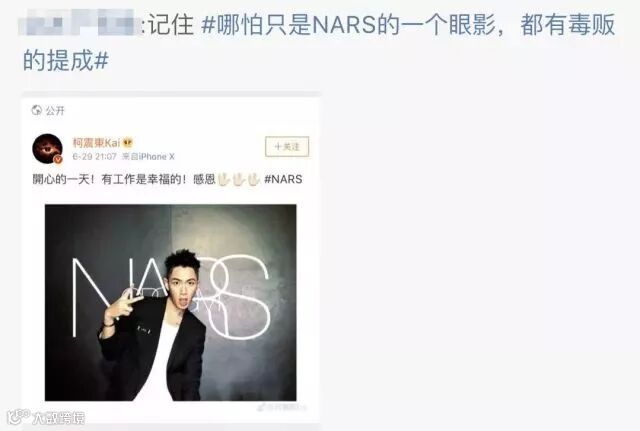Click the hashtag continuation 的提成#
The height and width of the screenshot is (431, 640).
pyautogui.click(x=66, y=60)
